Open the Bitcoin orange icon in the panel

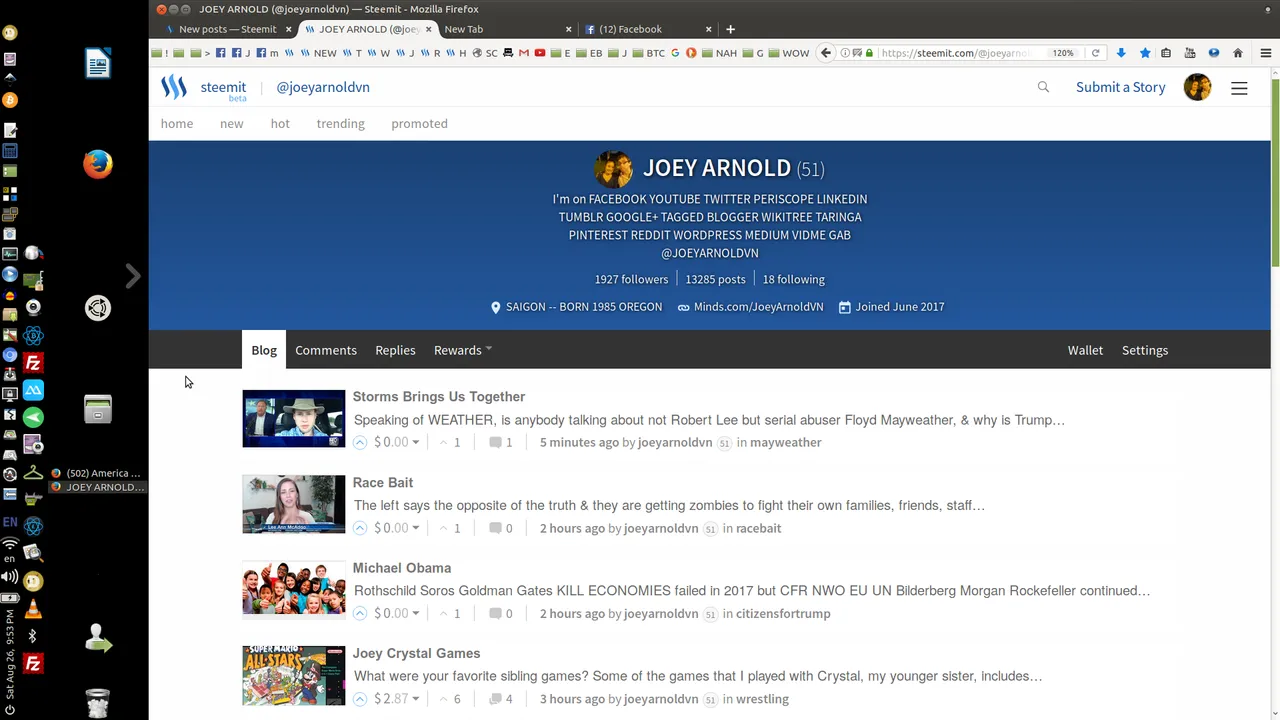10,100
